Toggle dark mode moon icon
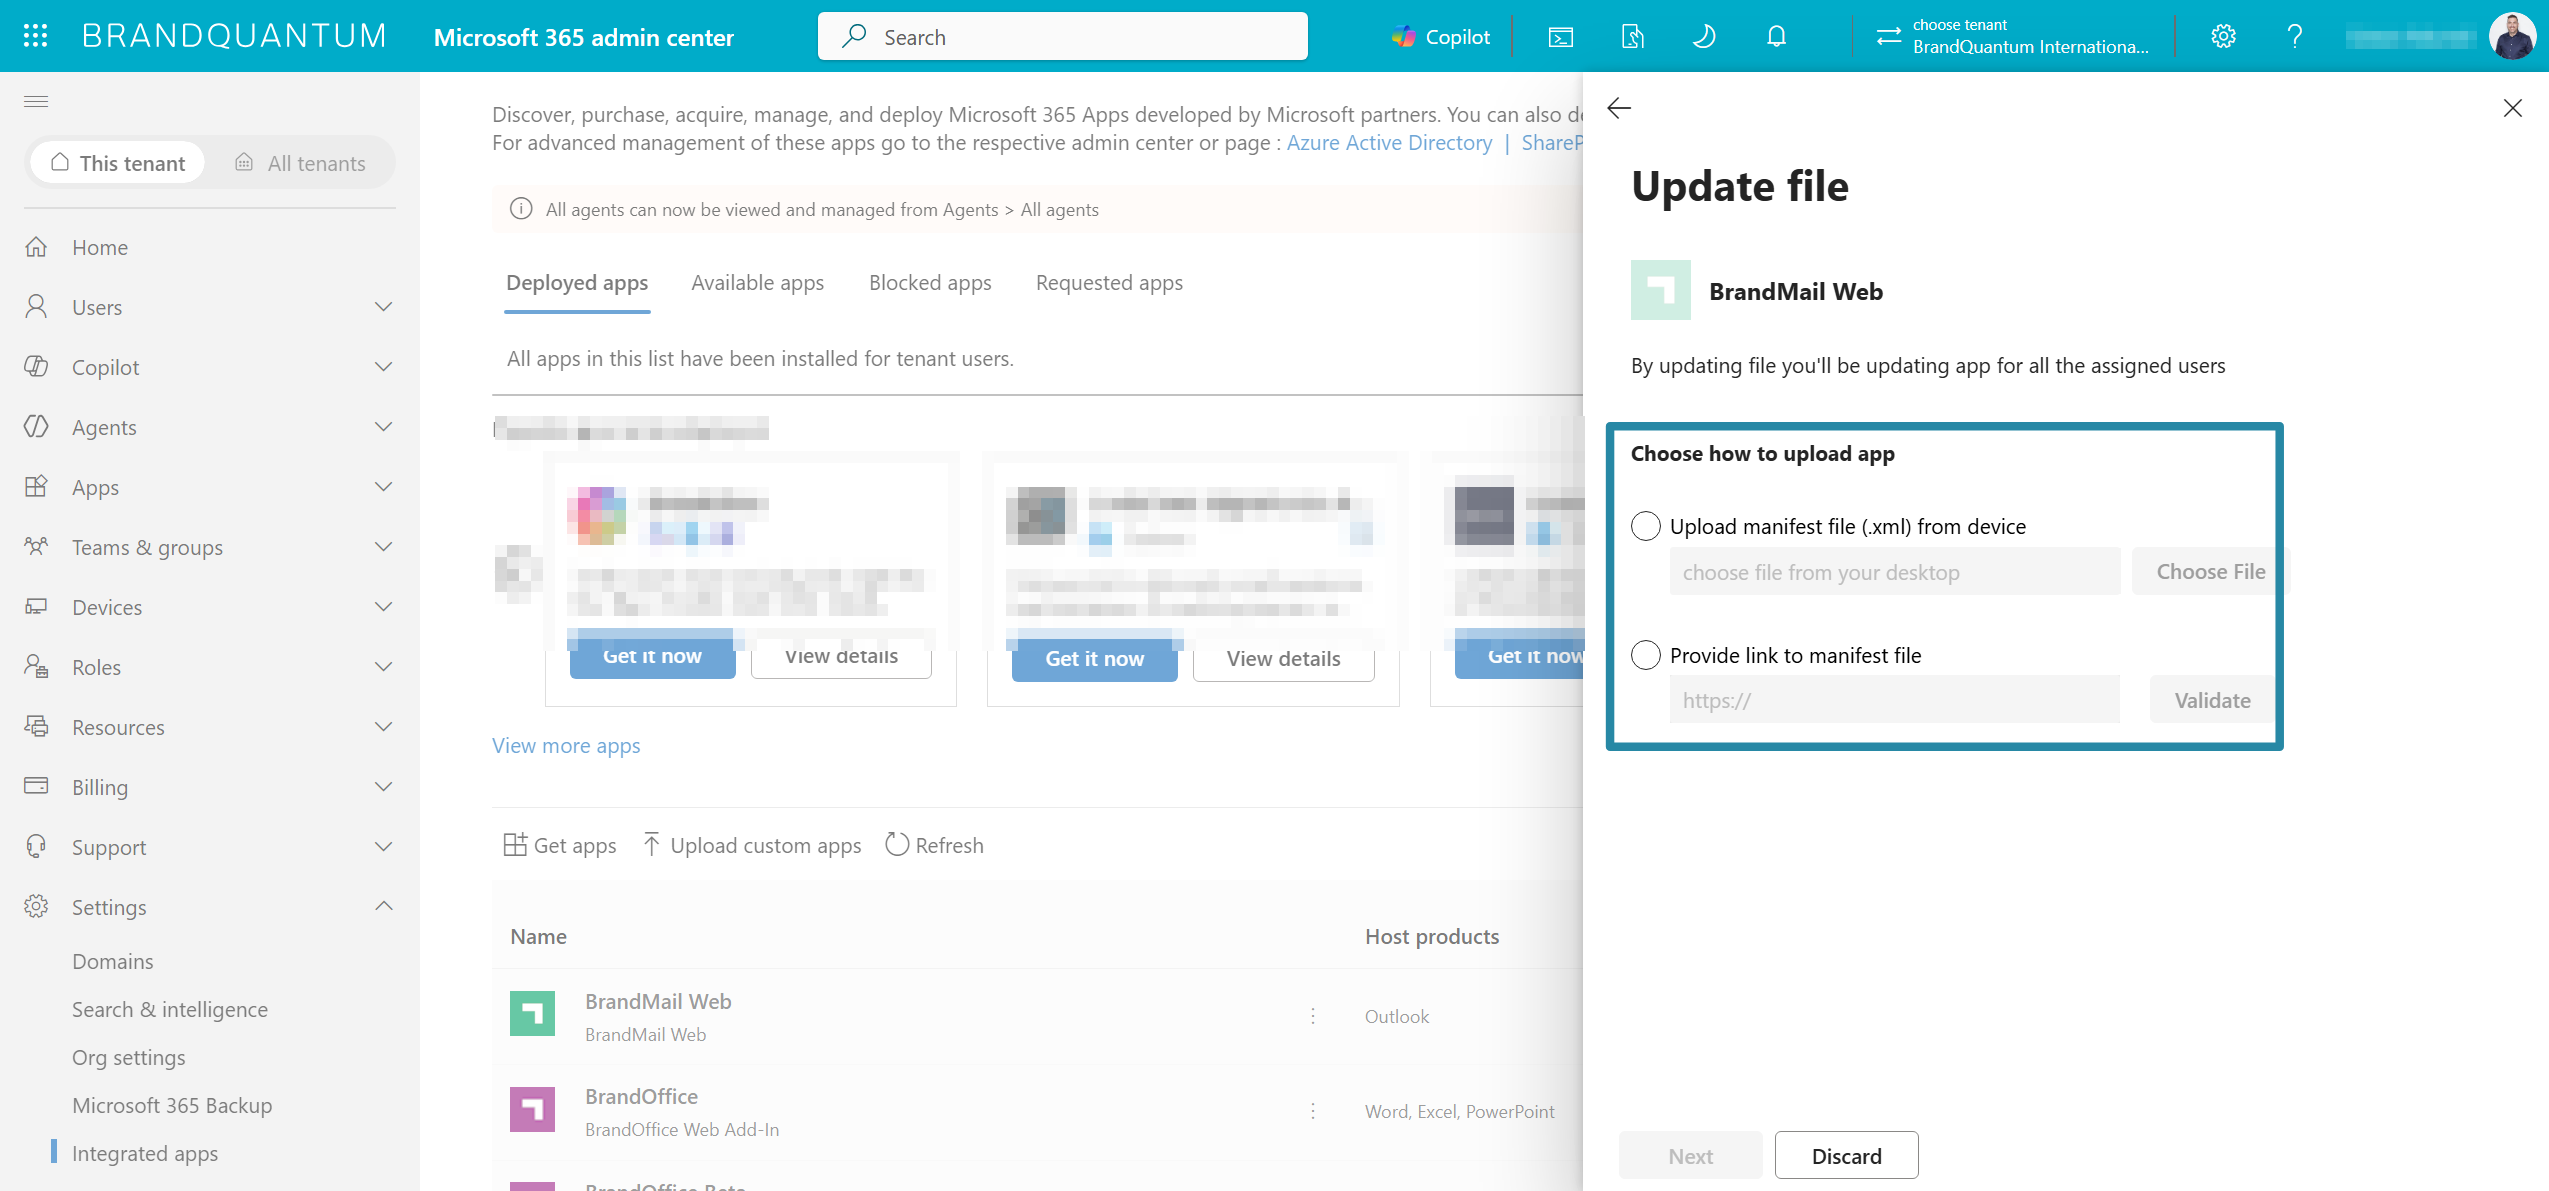The height and width of the screenshot is (1191, 2549). tap(1704, 37)
